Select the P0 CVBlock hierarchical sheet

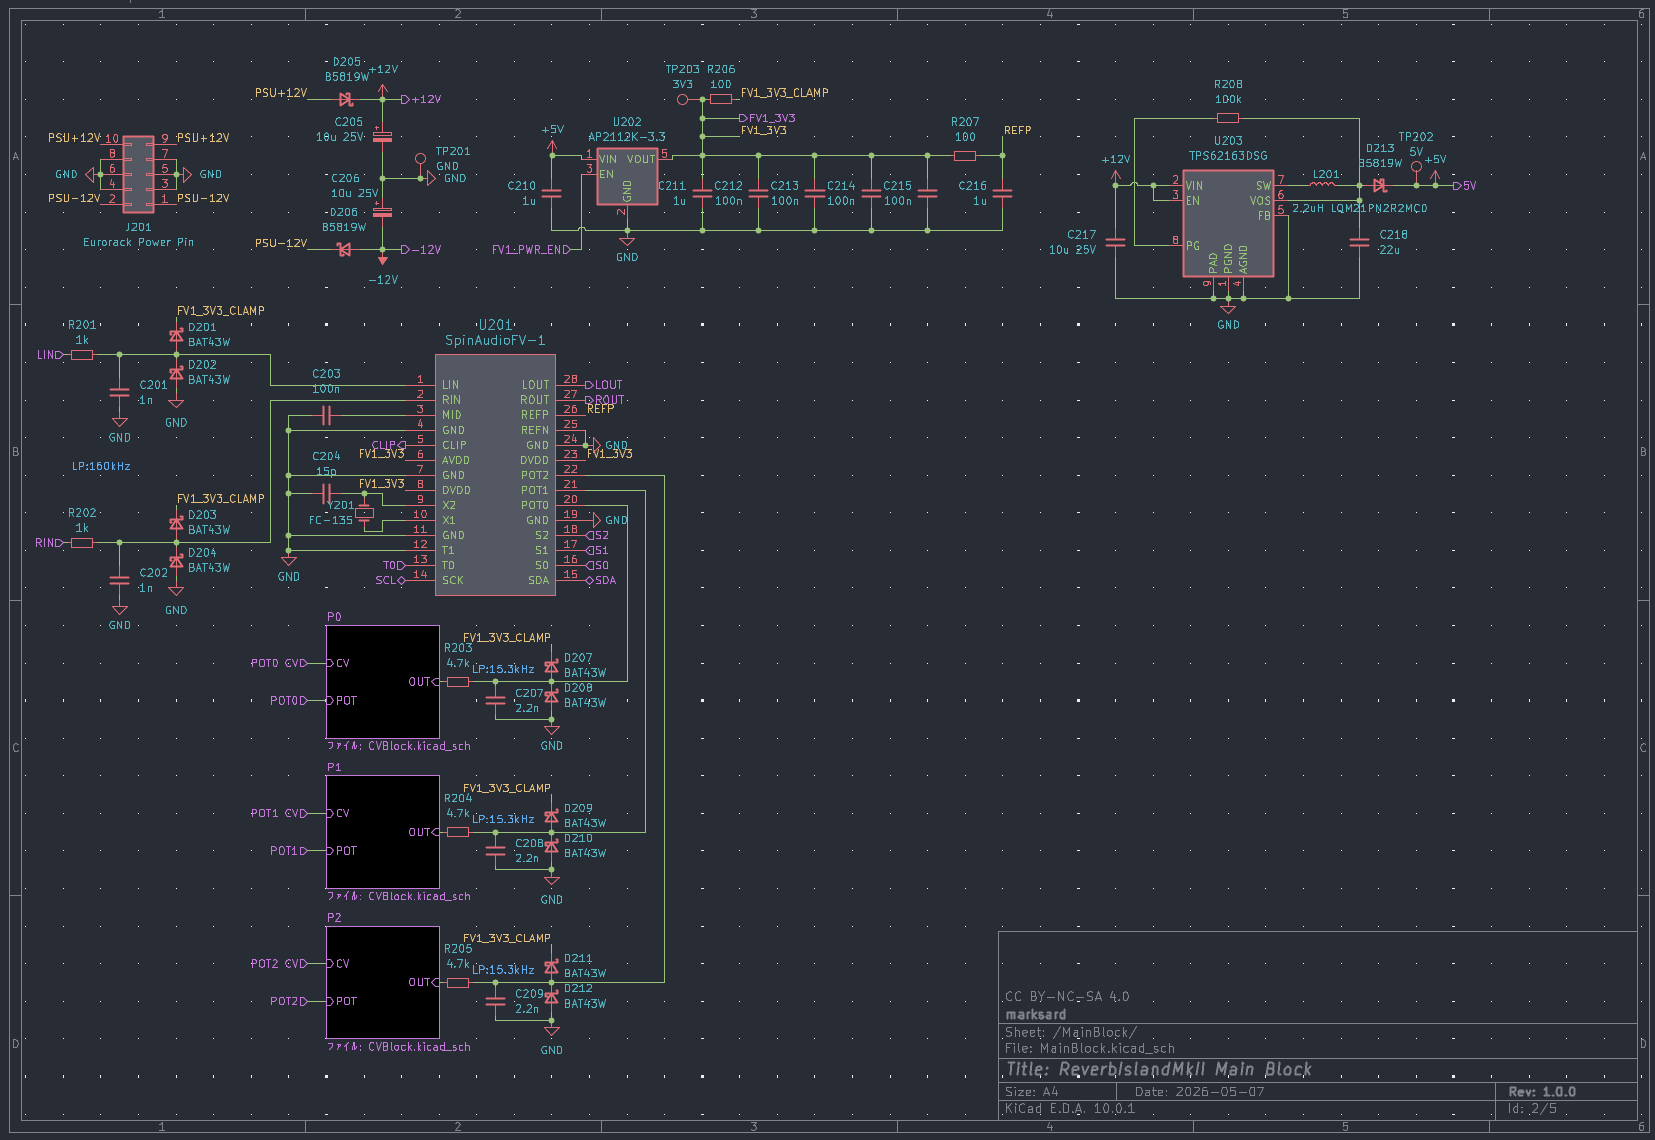383,682
